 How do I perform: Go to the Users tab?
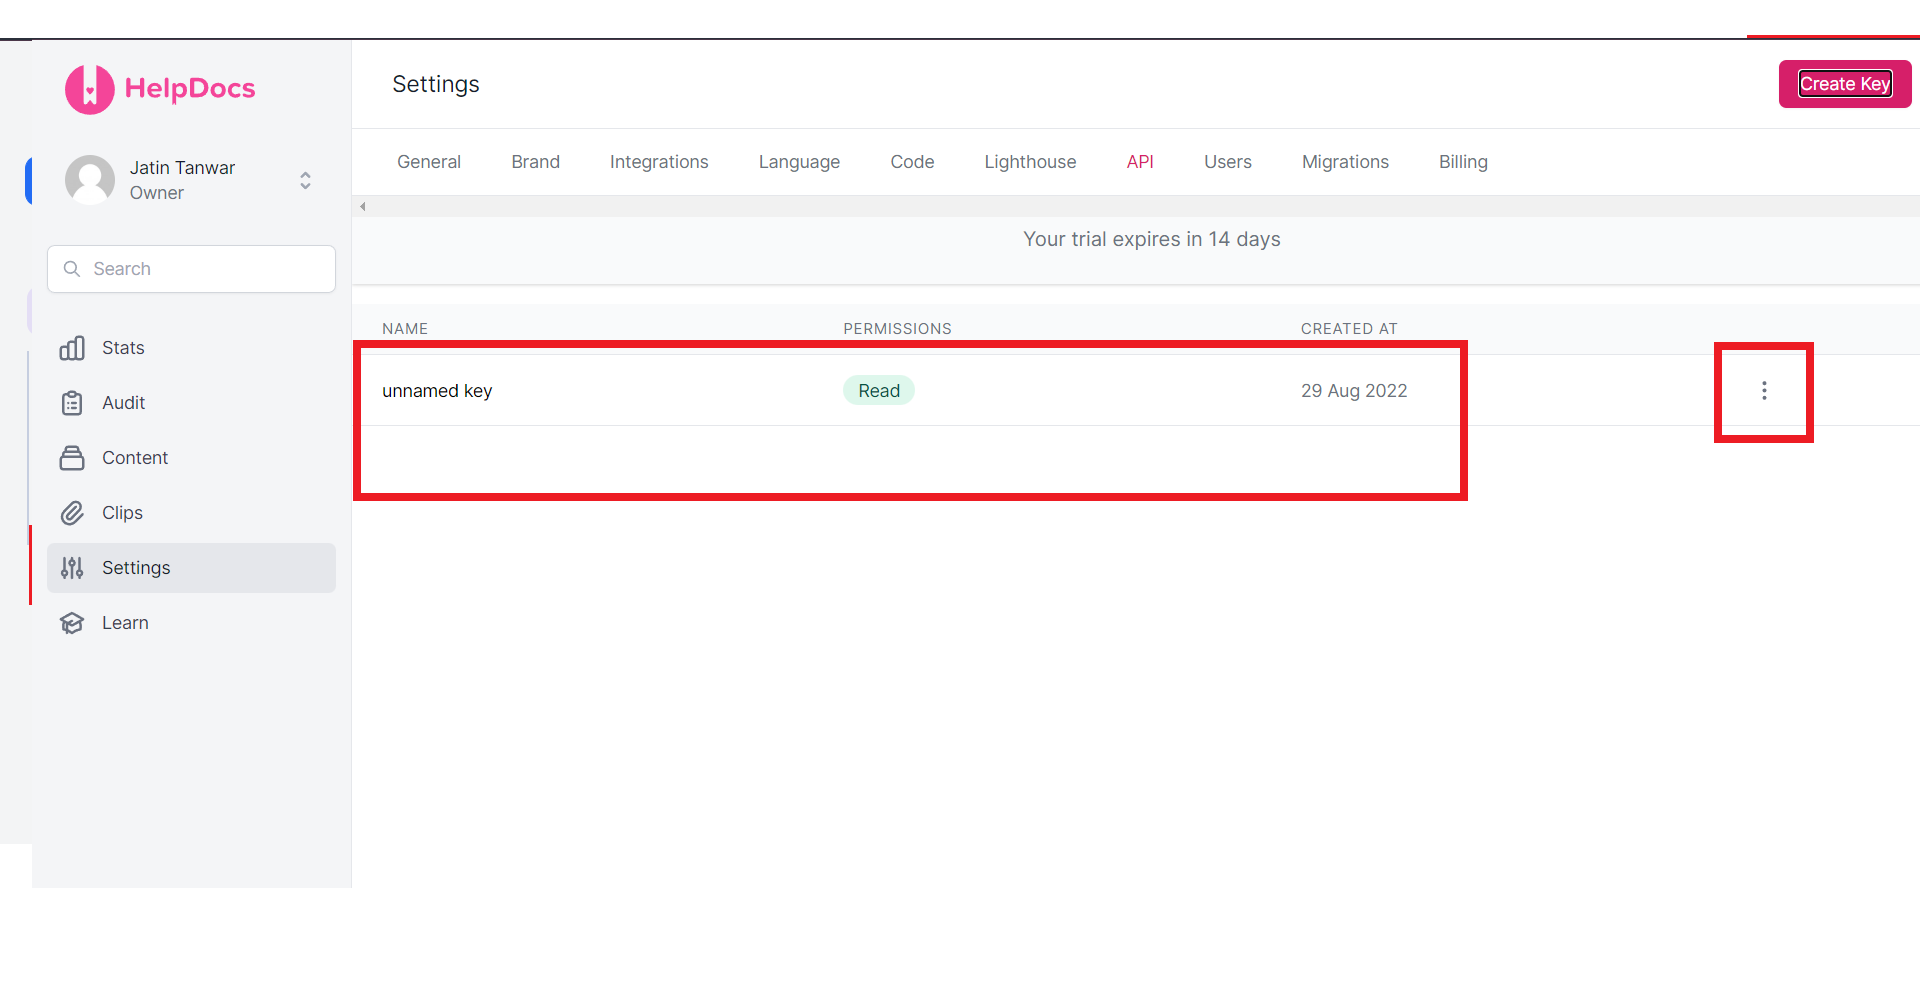1227,162
